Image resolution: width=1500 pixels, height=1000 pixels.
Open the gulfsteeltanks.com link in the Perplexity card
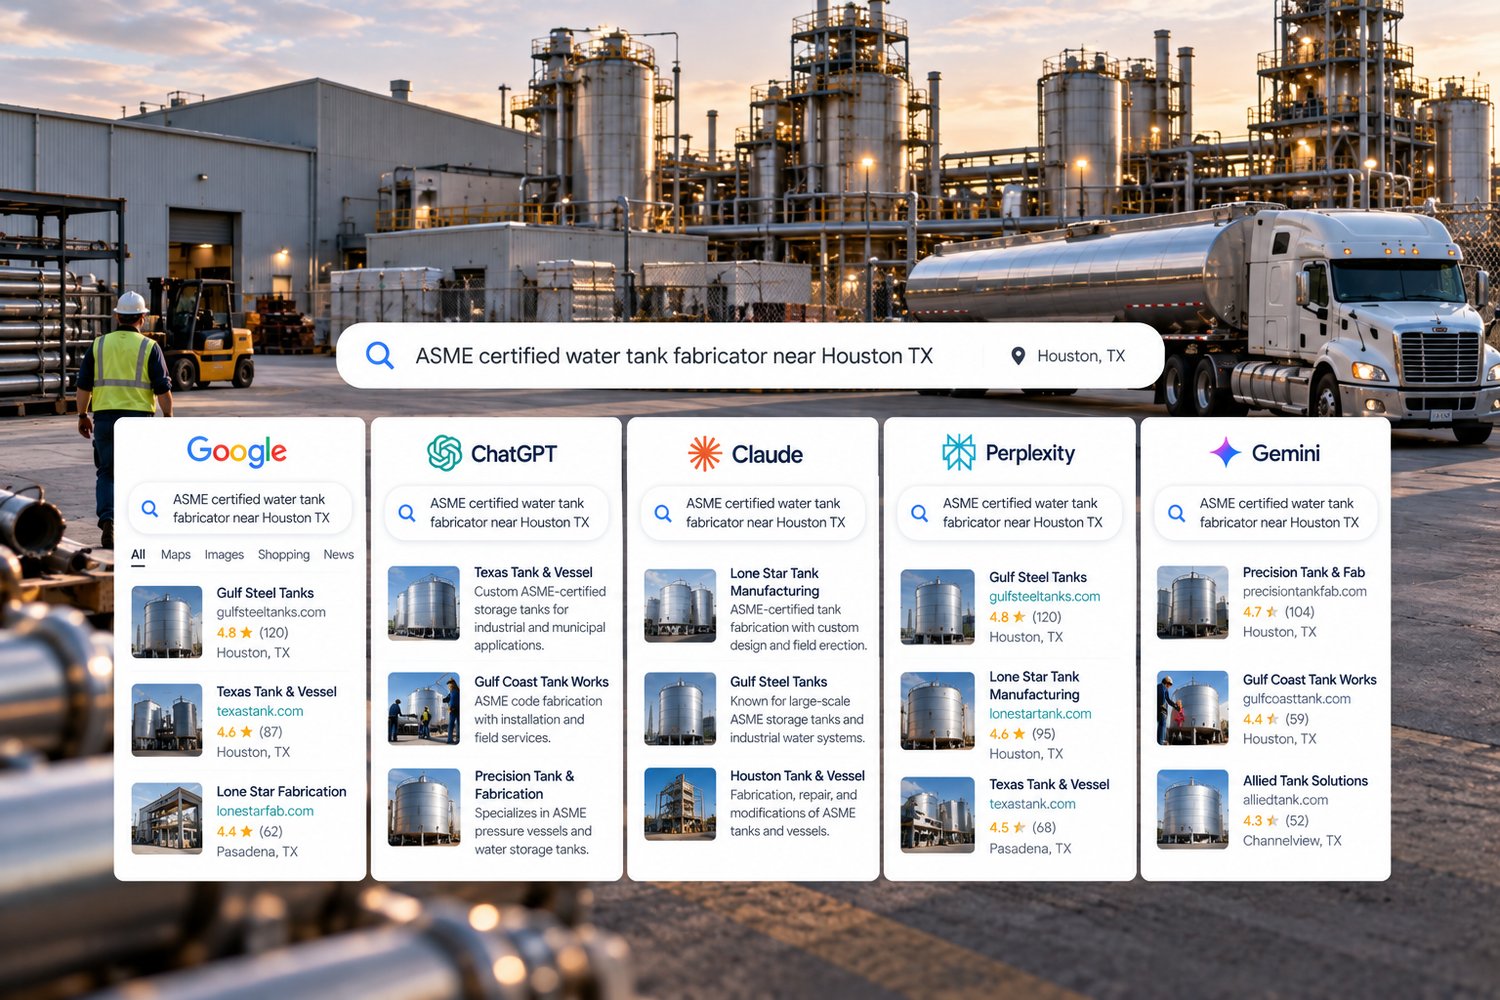pos(1044,596)
